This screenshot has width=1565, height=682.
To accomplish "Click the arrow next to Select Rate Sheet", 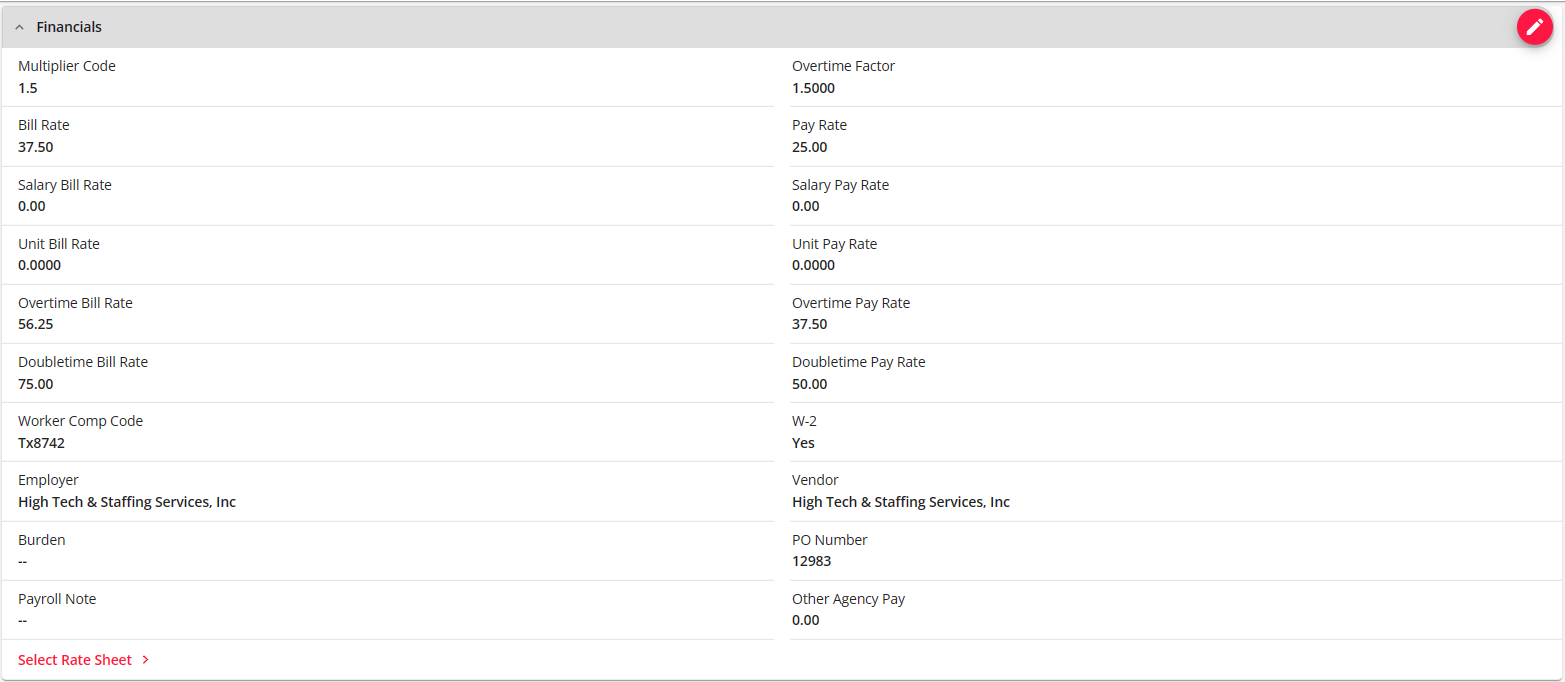I will [x=146, y=660].
